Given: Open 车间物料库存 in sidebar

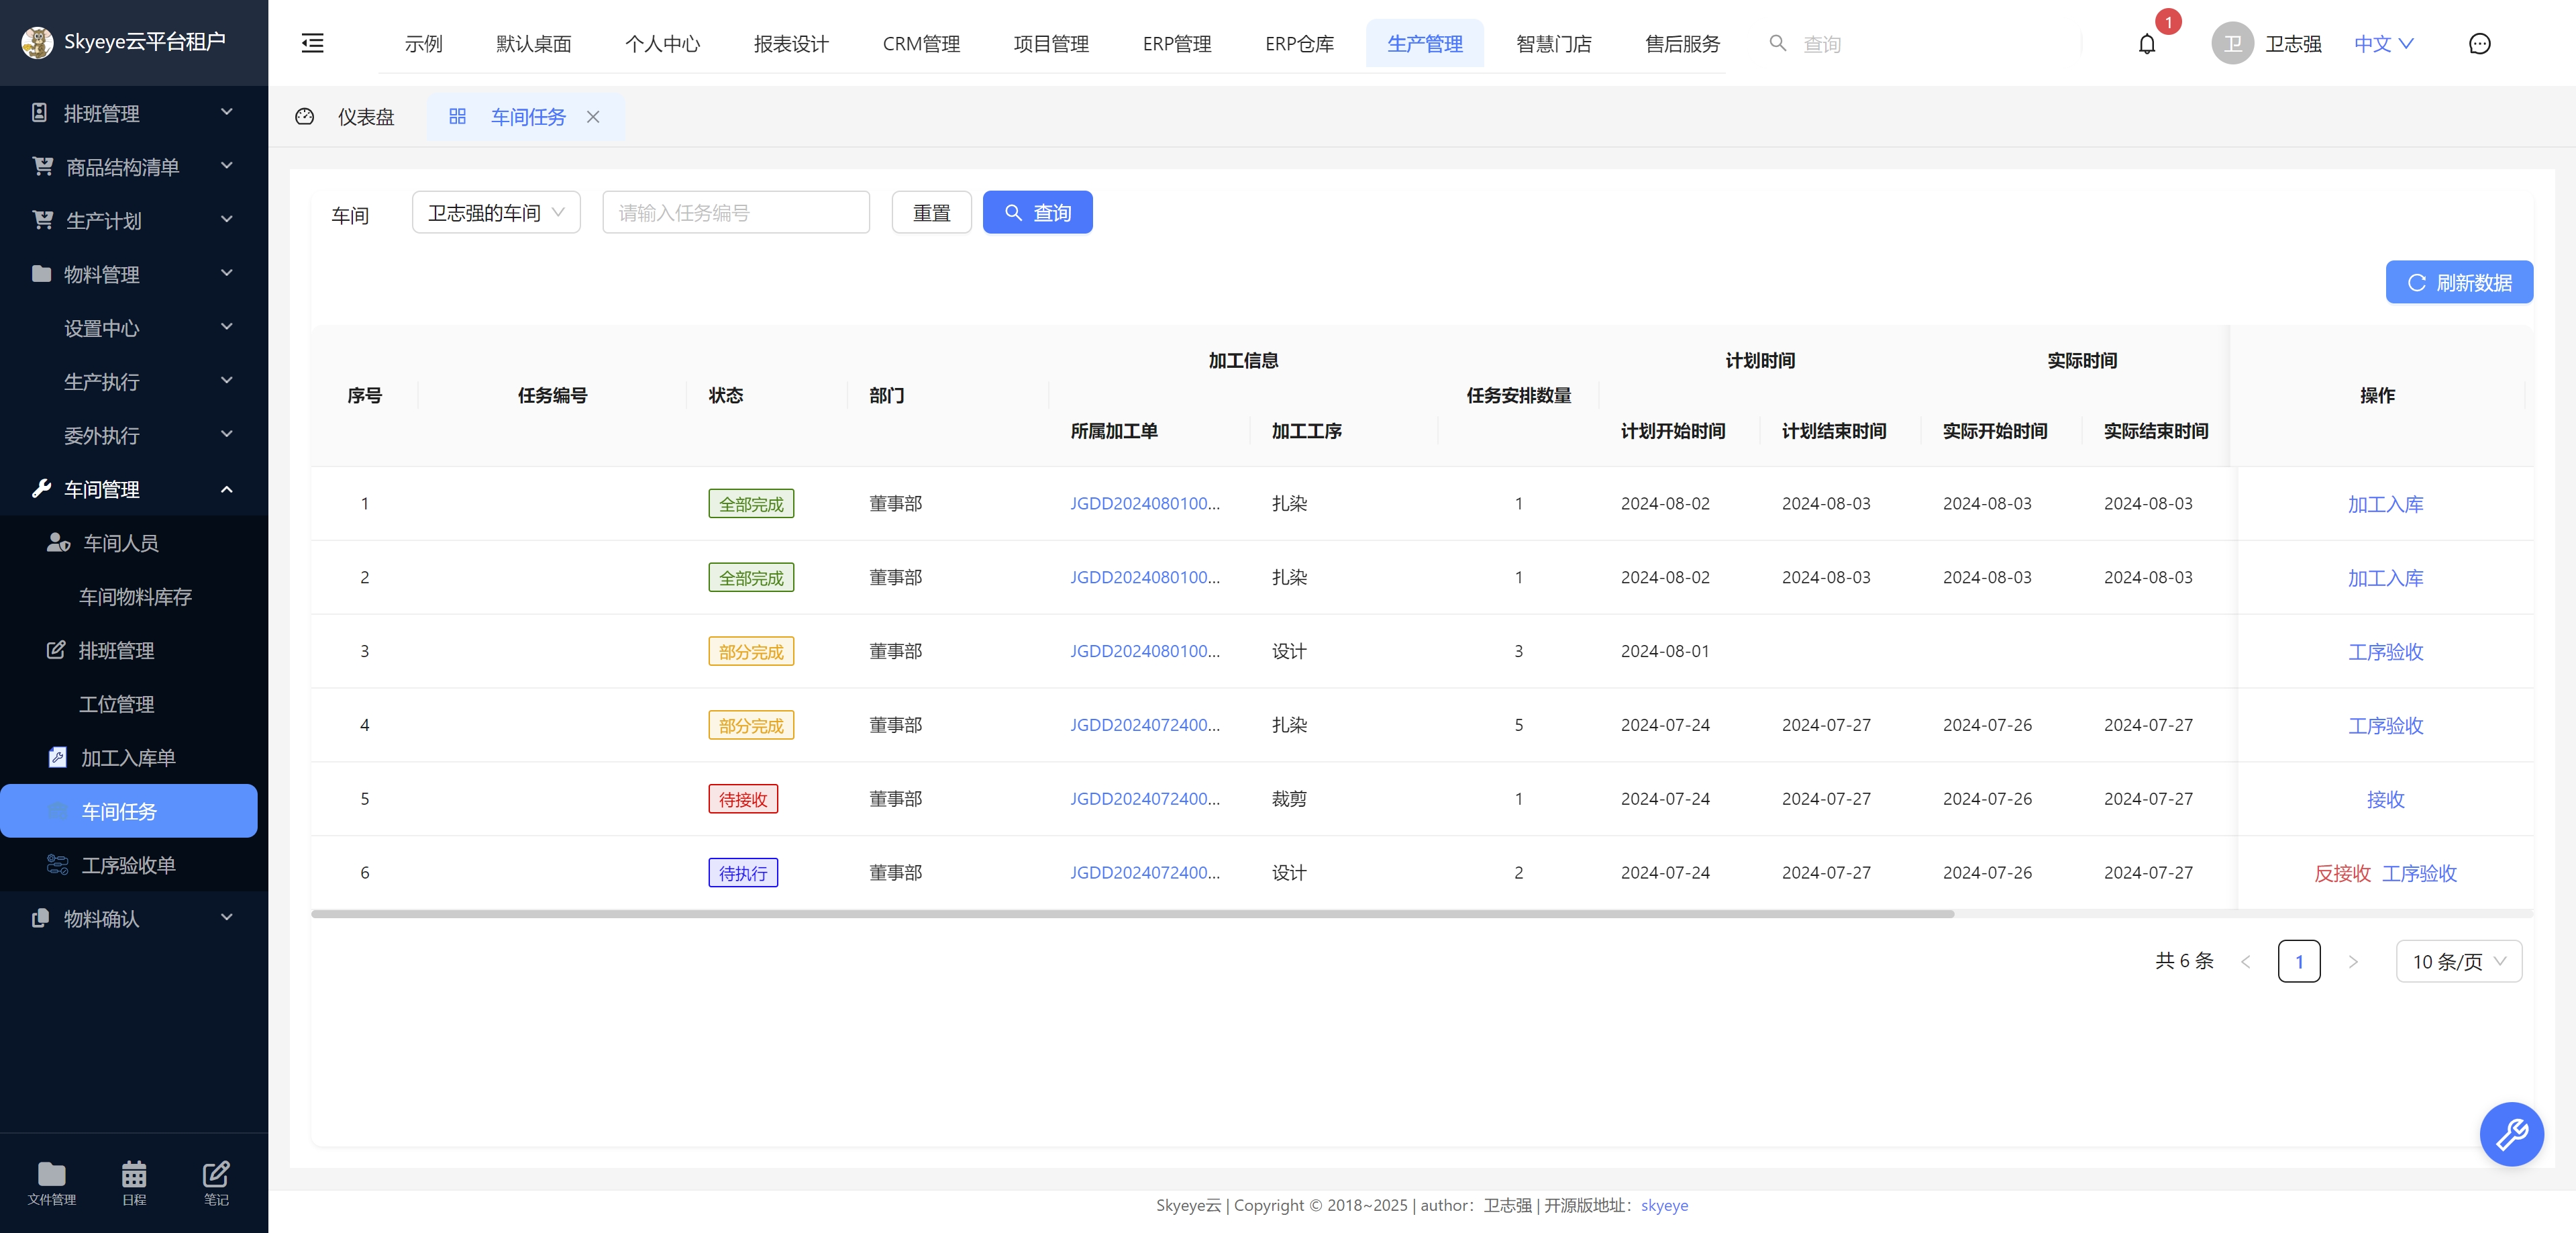Looking at the screenshot, I should point(135,597).
